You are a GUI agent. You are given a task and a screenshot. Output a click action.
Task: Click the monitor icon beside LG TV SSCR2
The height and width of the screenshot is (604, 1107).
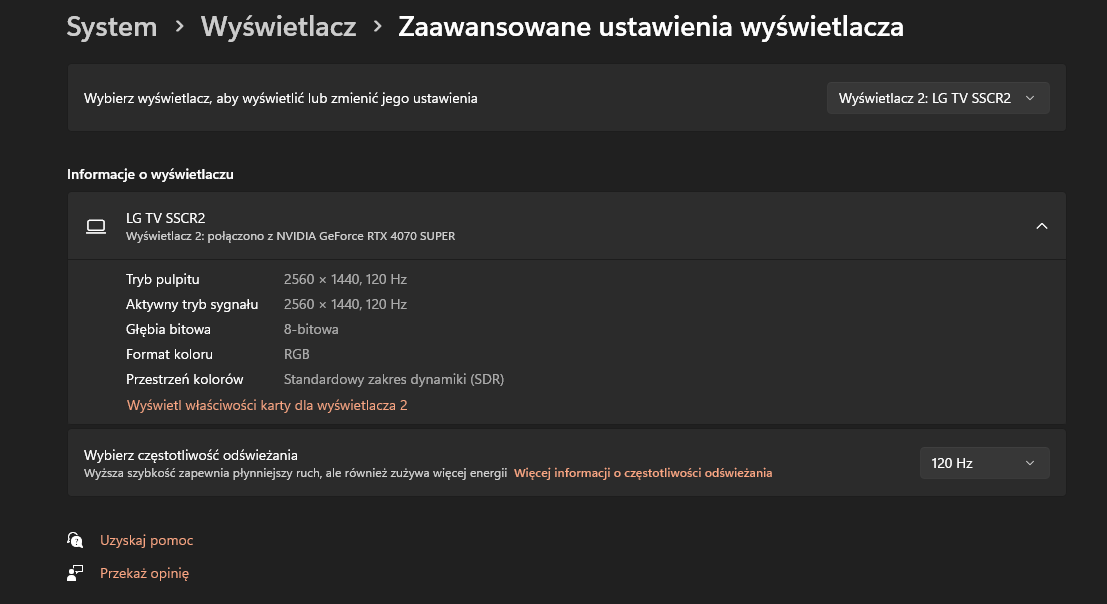(x=95, y=226)
